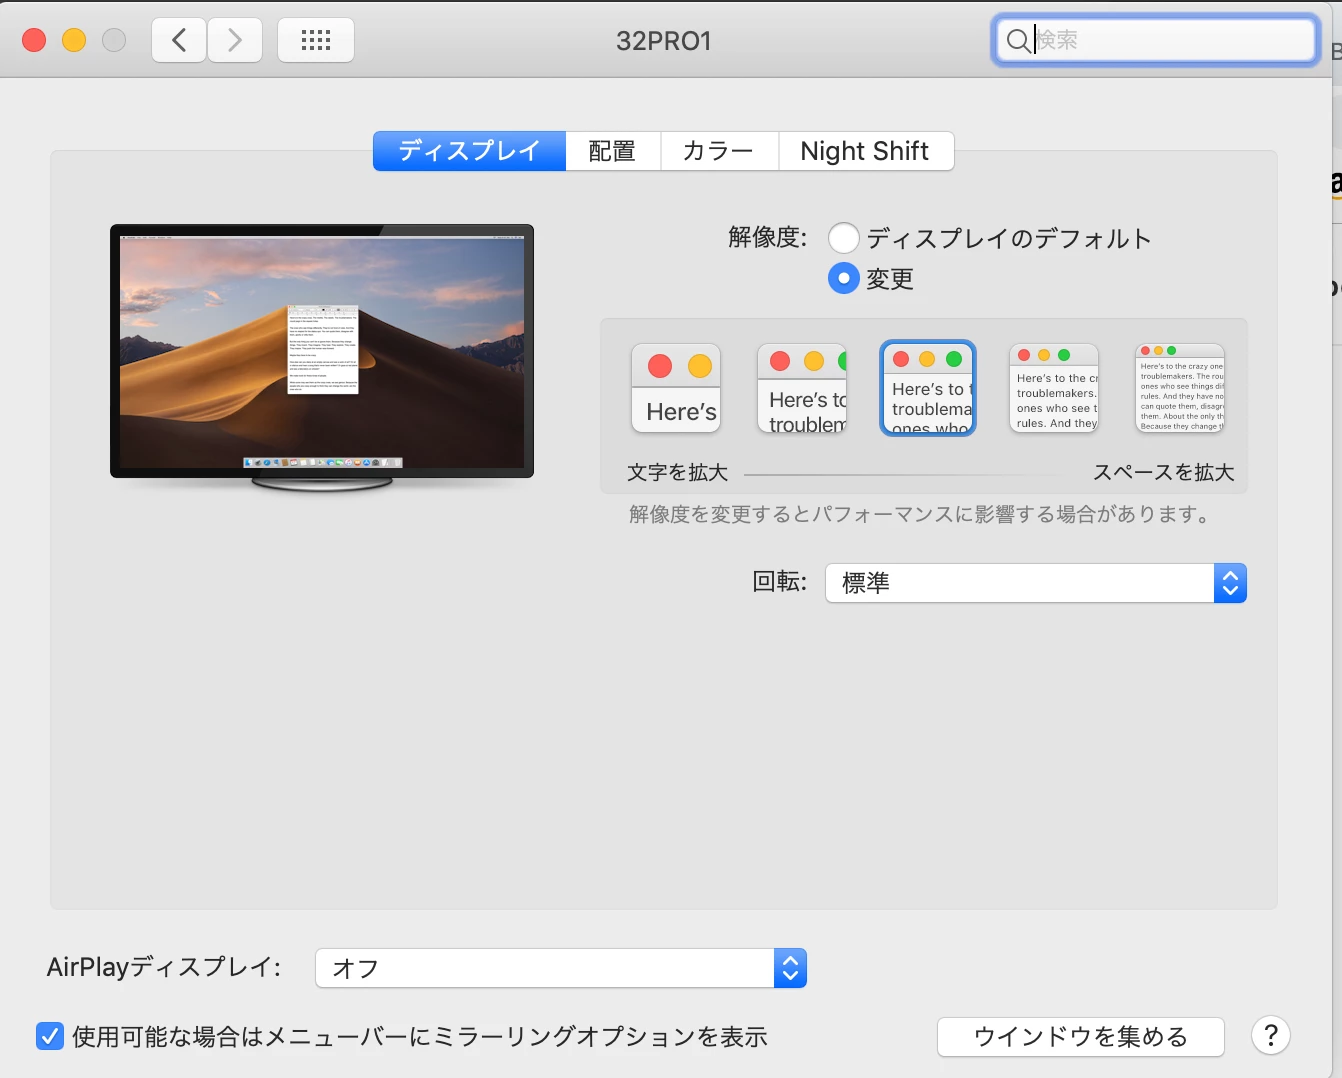Screen dimensions: 1342x1078
Task: Open the 回転 dropdown showing 標準
Action: pyautogui.click(x=1036, y=583)
